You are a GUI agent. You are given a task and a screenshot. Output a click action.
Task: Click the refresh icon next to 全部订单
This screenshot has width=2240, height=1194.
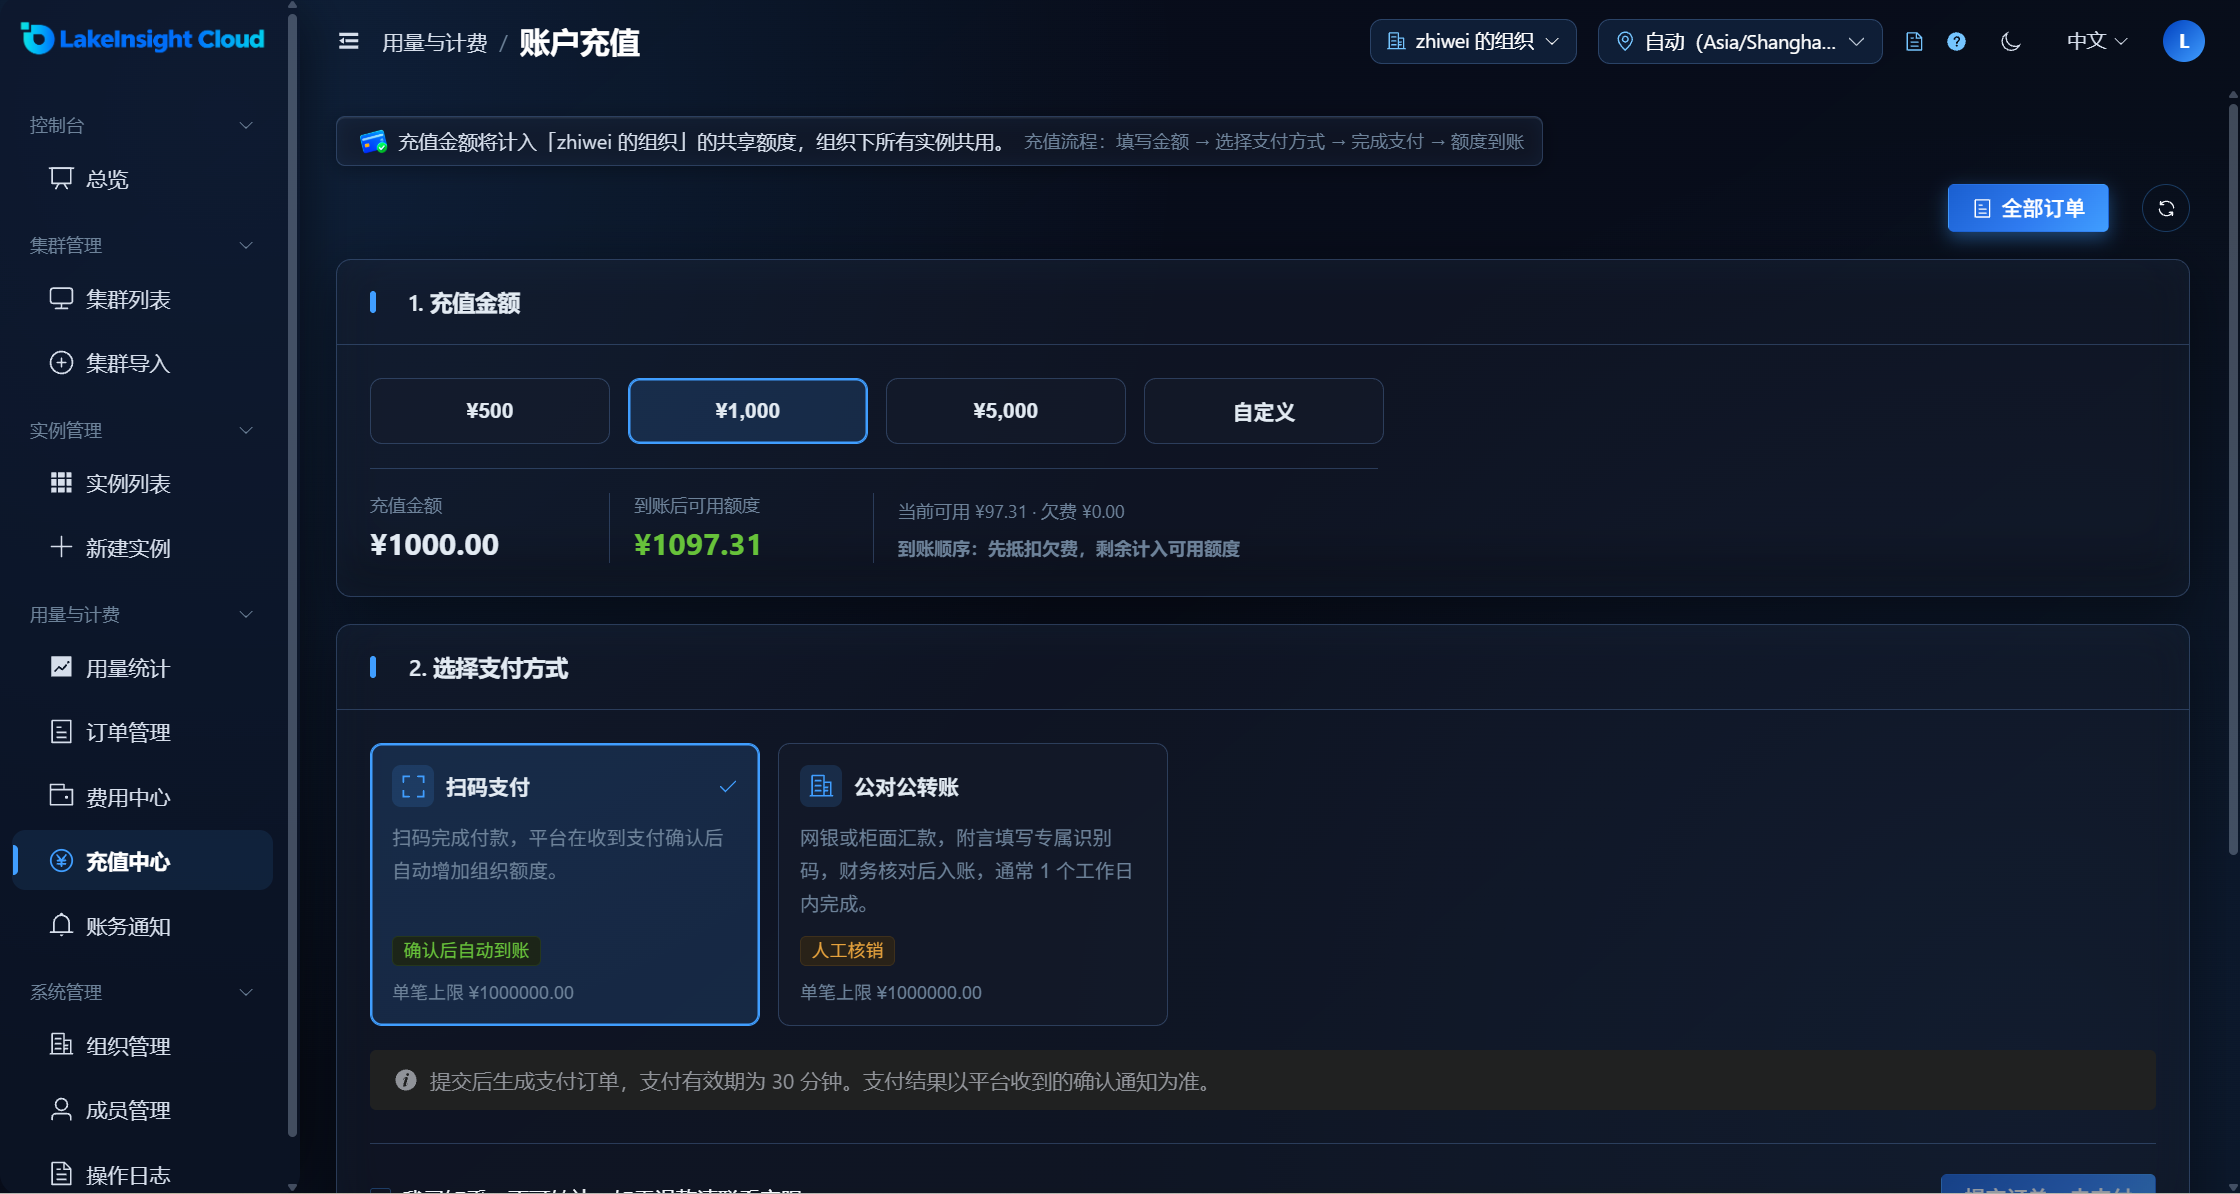pyautogui.click(x=2166, y=208)
